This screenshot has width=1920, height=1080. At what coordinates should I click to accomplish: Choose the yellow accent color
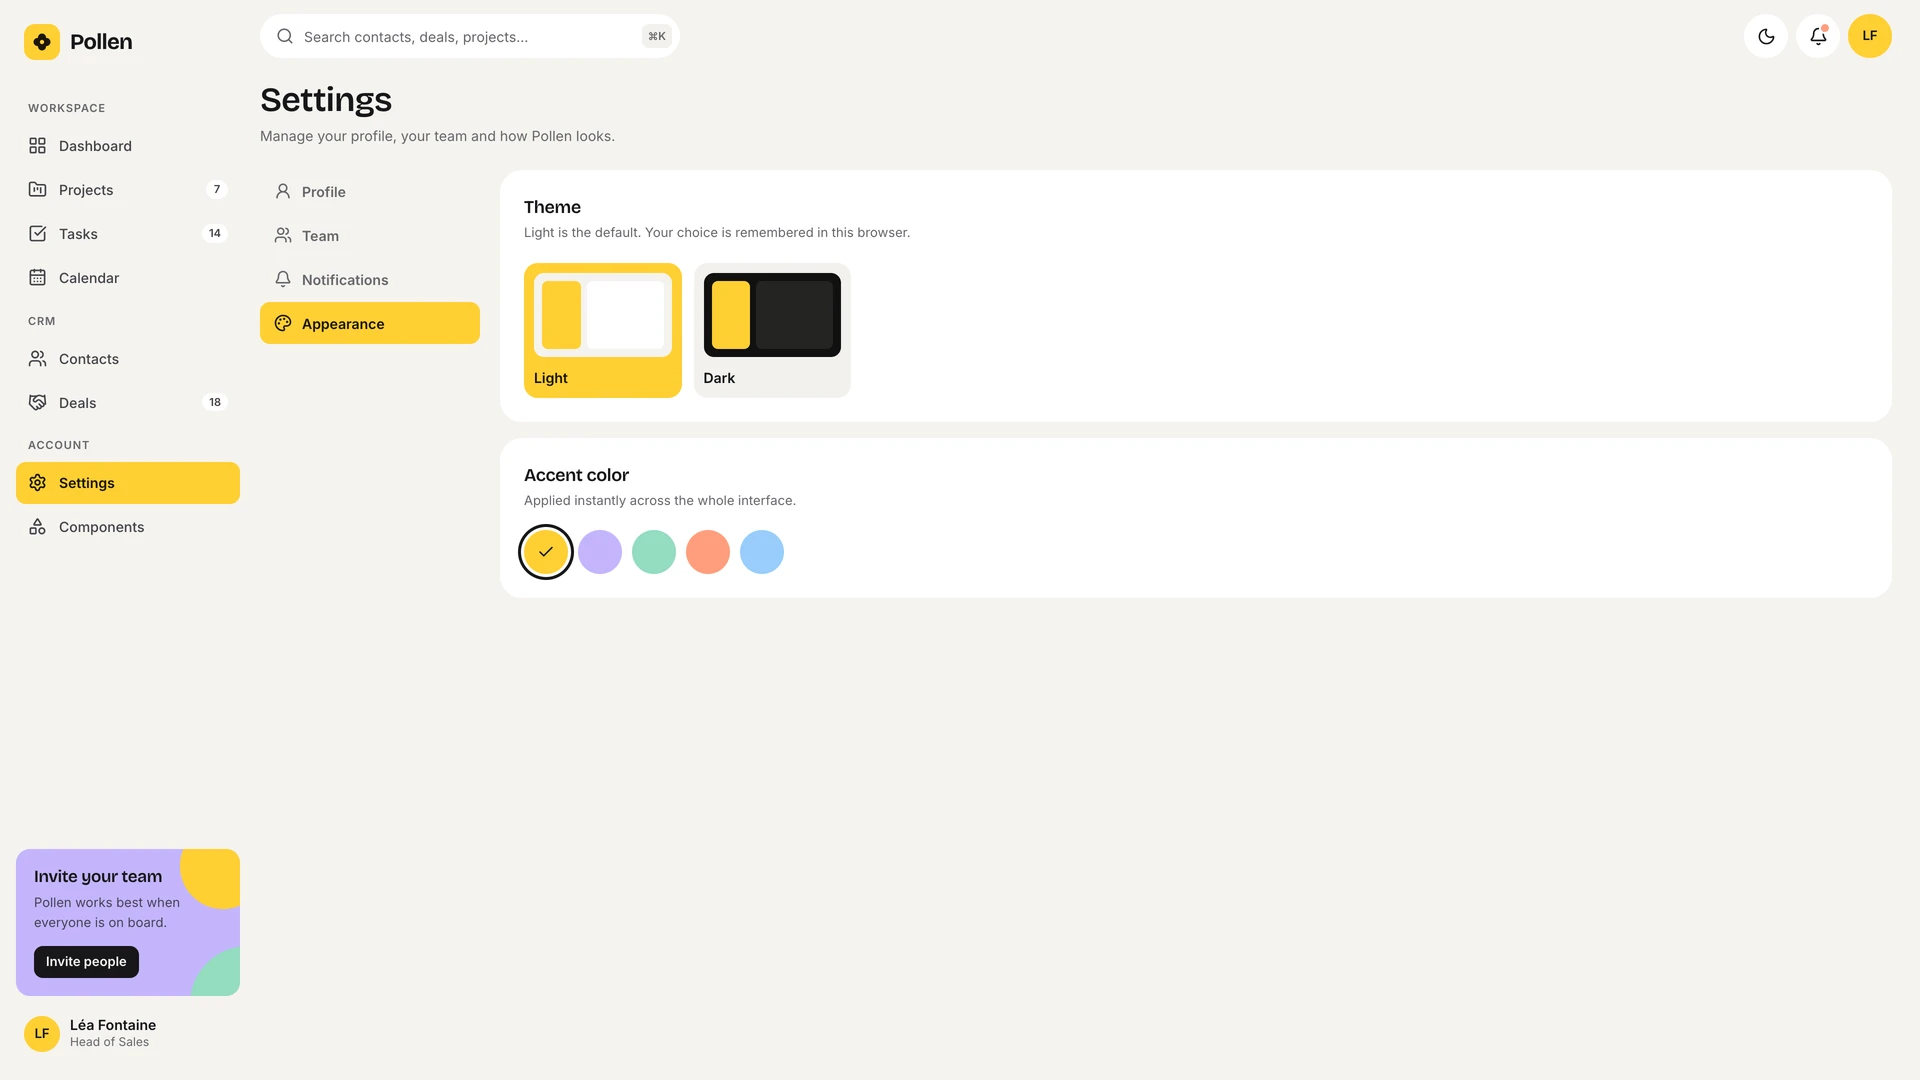pyautogui.click(x=546, y=552)
